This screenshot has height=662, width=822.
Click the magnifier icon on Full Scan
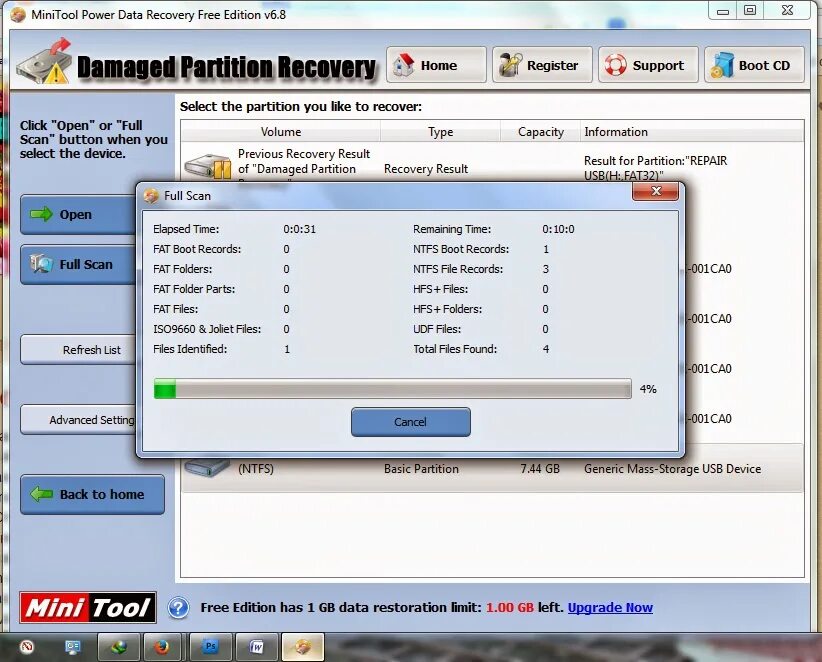(x=41, y=263)
